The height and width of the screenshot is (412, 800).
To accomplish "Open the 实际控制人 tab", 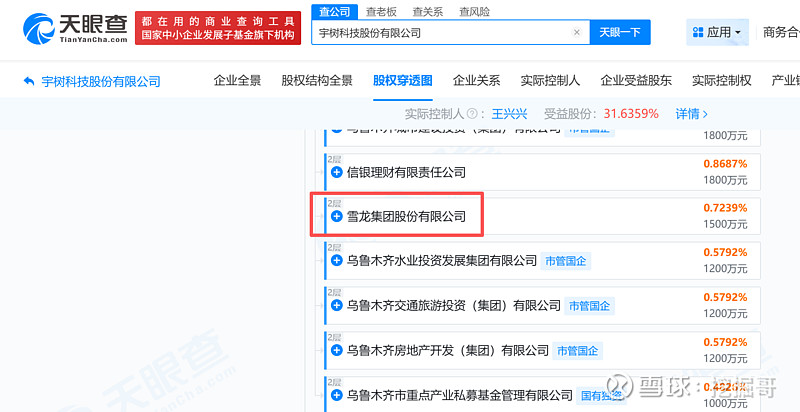I will pos(550,81).
